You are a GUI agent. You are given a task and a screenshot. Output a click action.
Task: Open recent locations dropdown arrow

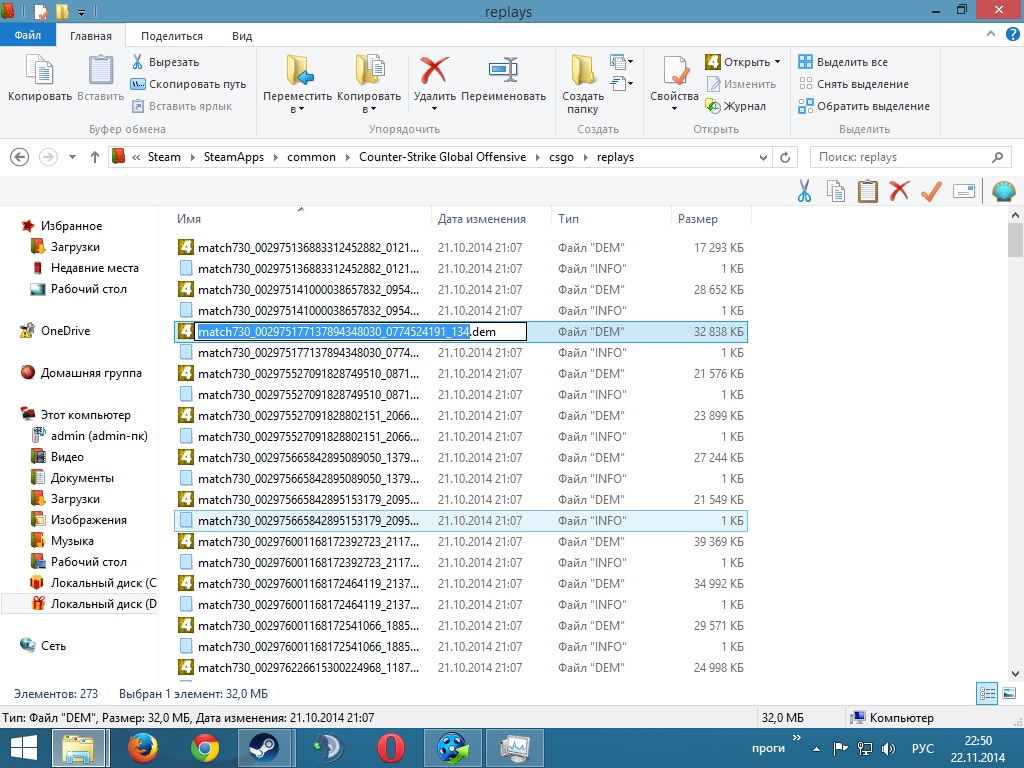click(72, 157)
